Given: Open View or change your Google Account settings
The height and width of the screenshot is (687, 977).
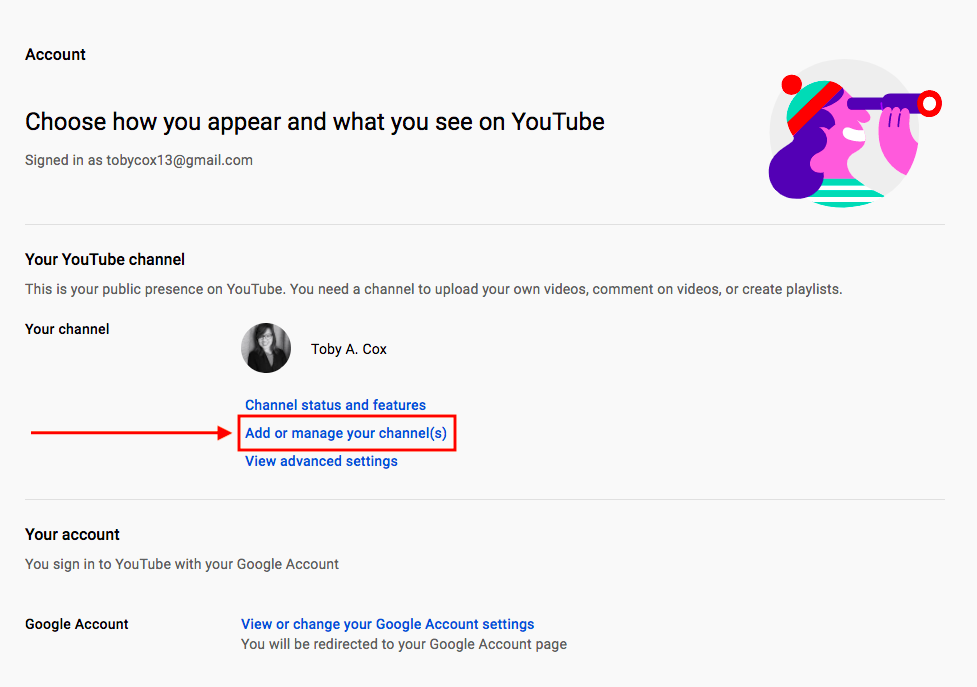Looking at the screenshot, I should point(388,624).
